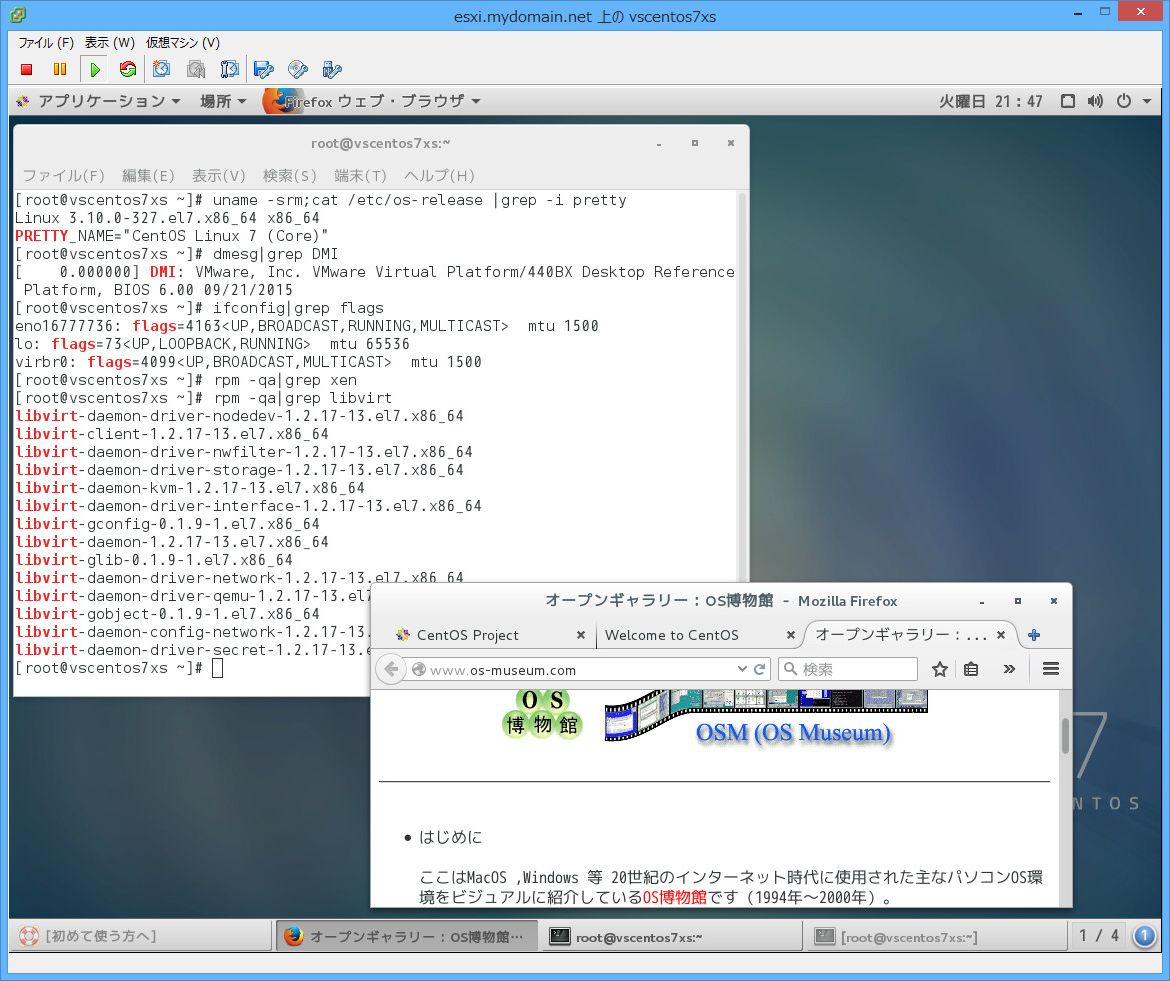Click the power icon in the GNOME panel

pos(1124,101)
